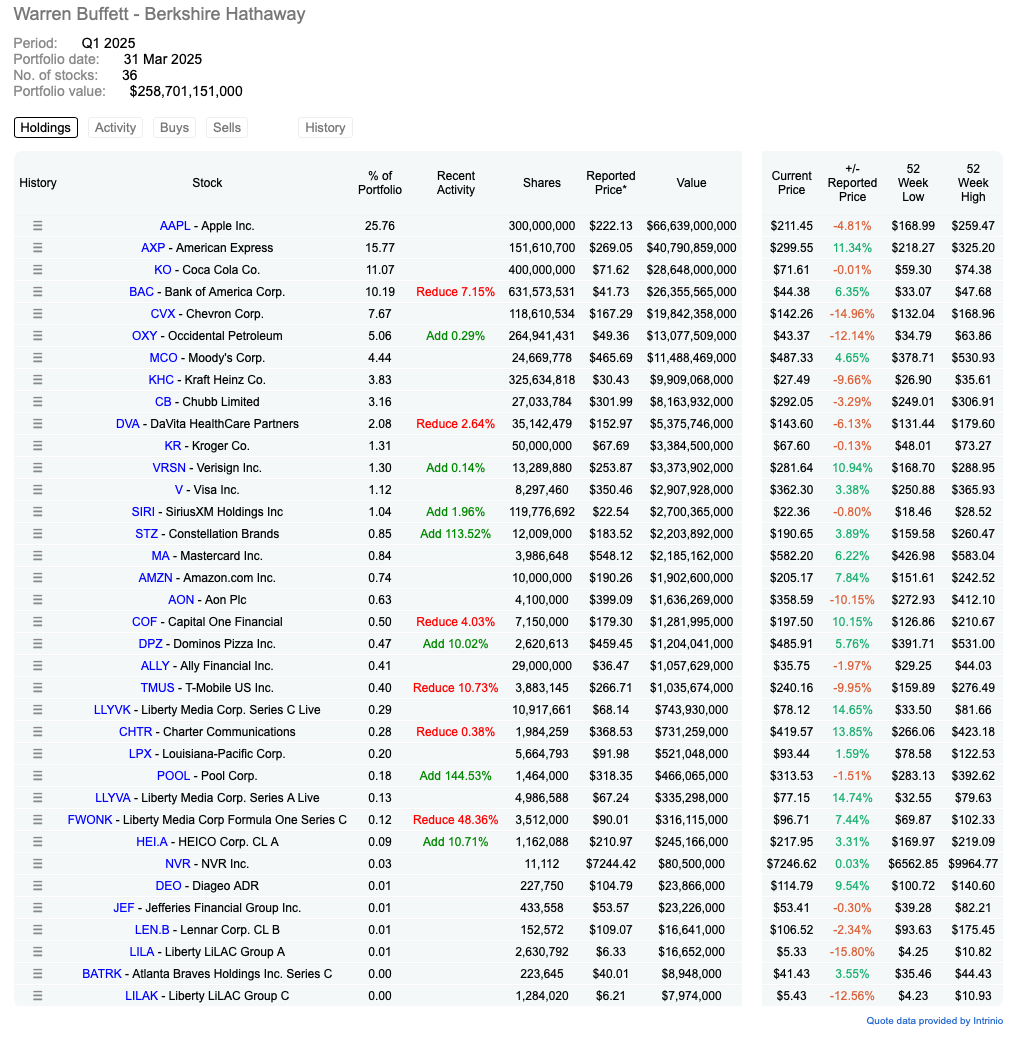Click Ally Financial history icon
The image size is (1014, 1041).
[x=38, y=665]
